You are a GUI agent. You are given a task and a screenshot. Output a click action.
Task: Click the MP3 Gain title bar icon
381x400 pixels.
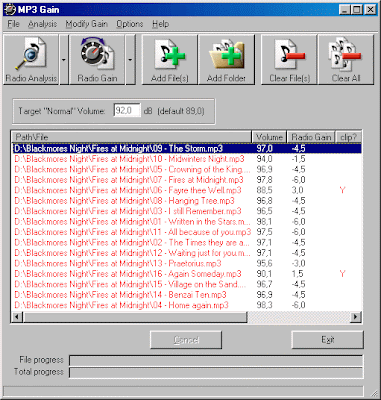(10, 9)
